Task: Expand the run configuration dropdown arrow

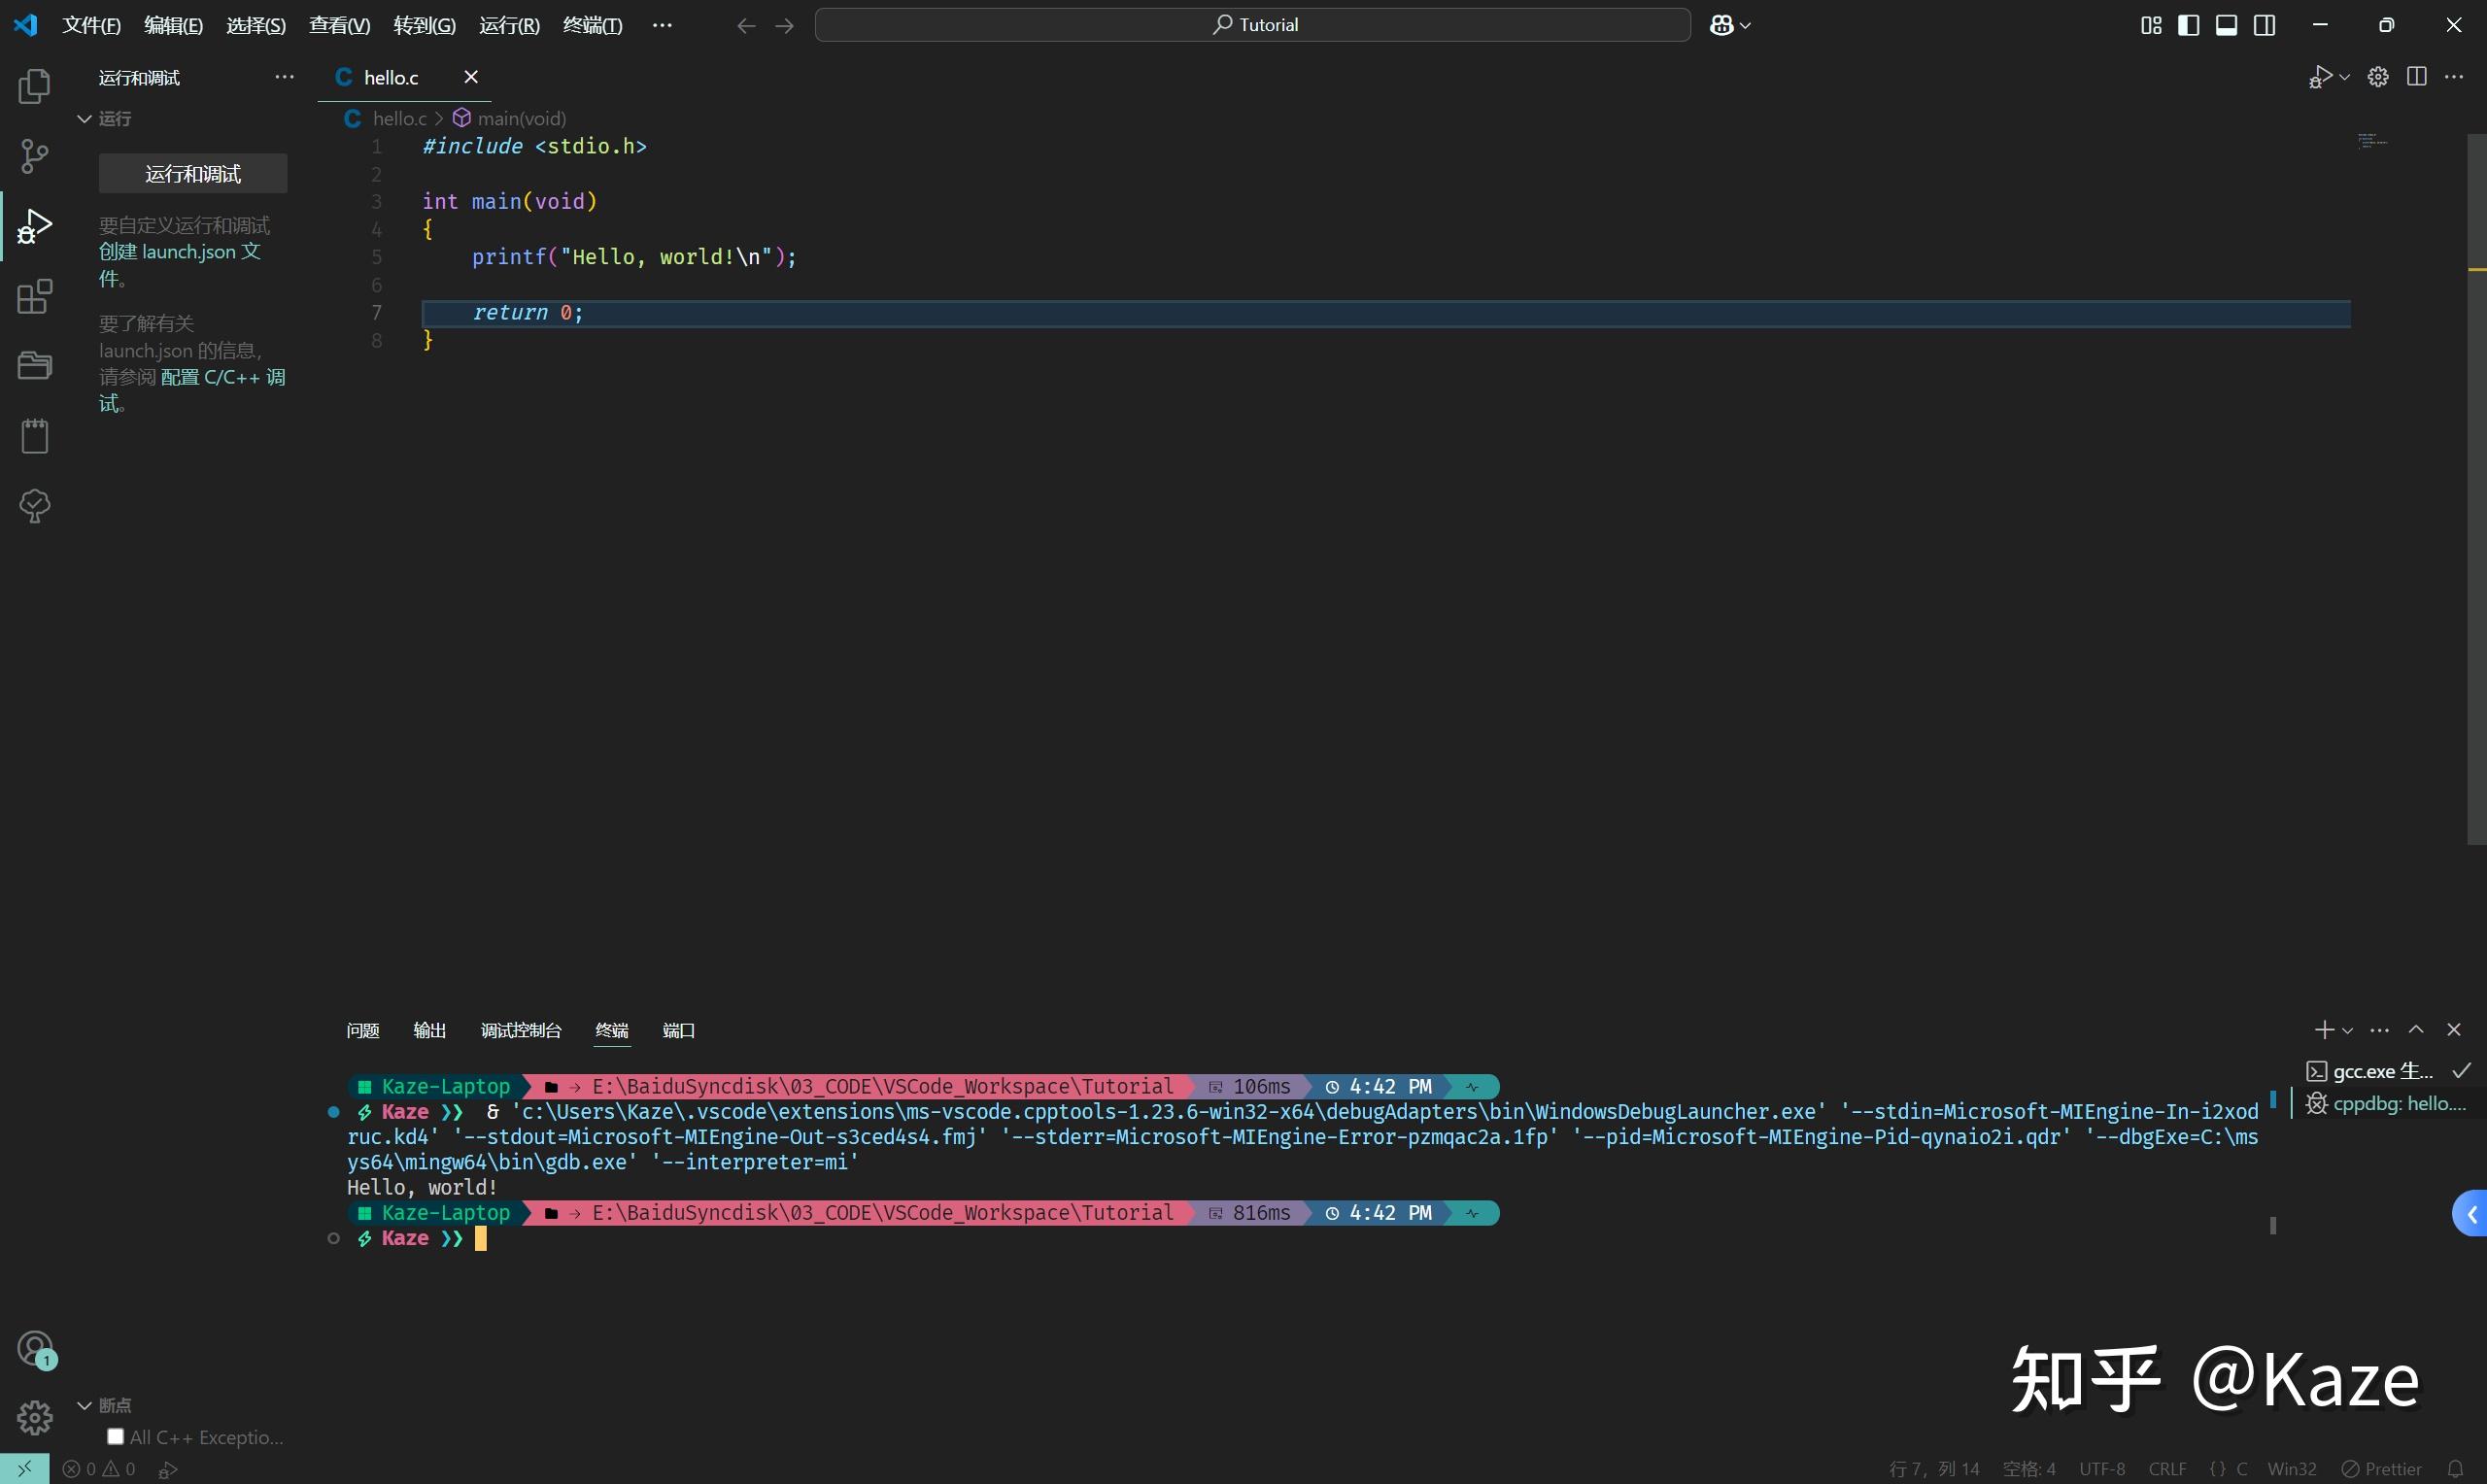Action: (x=2343, y=76)
